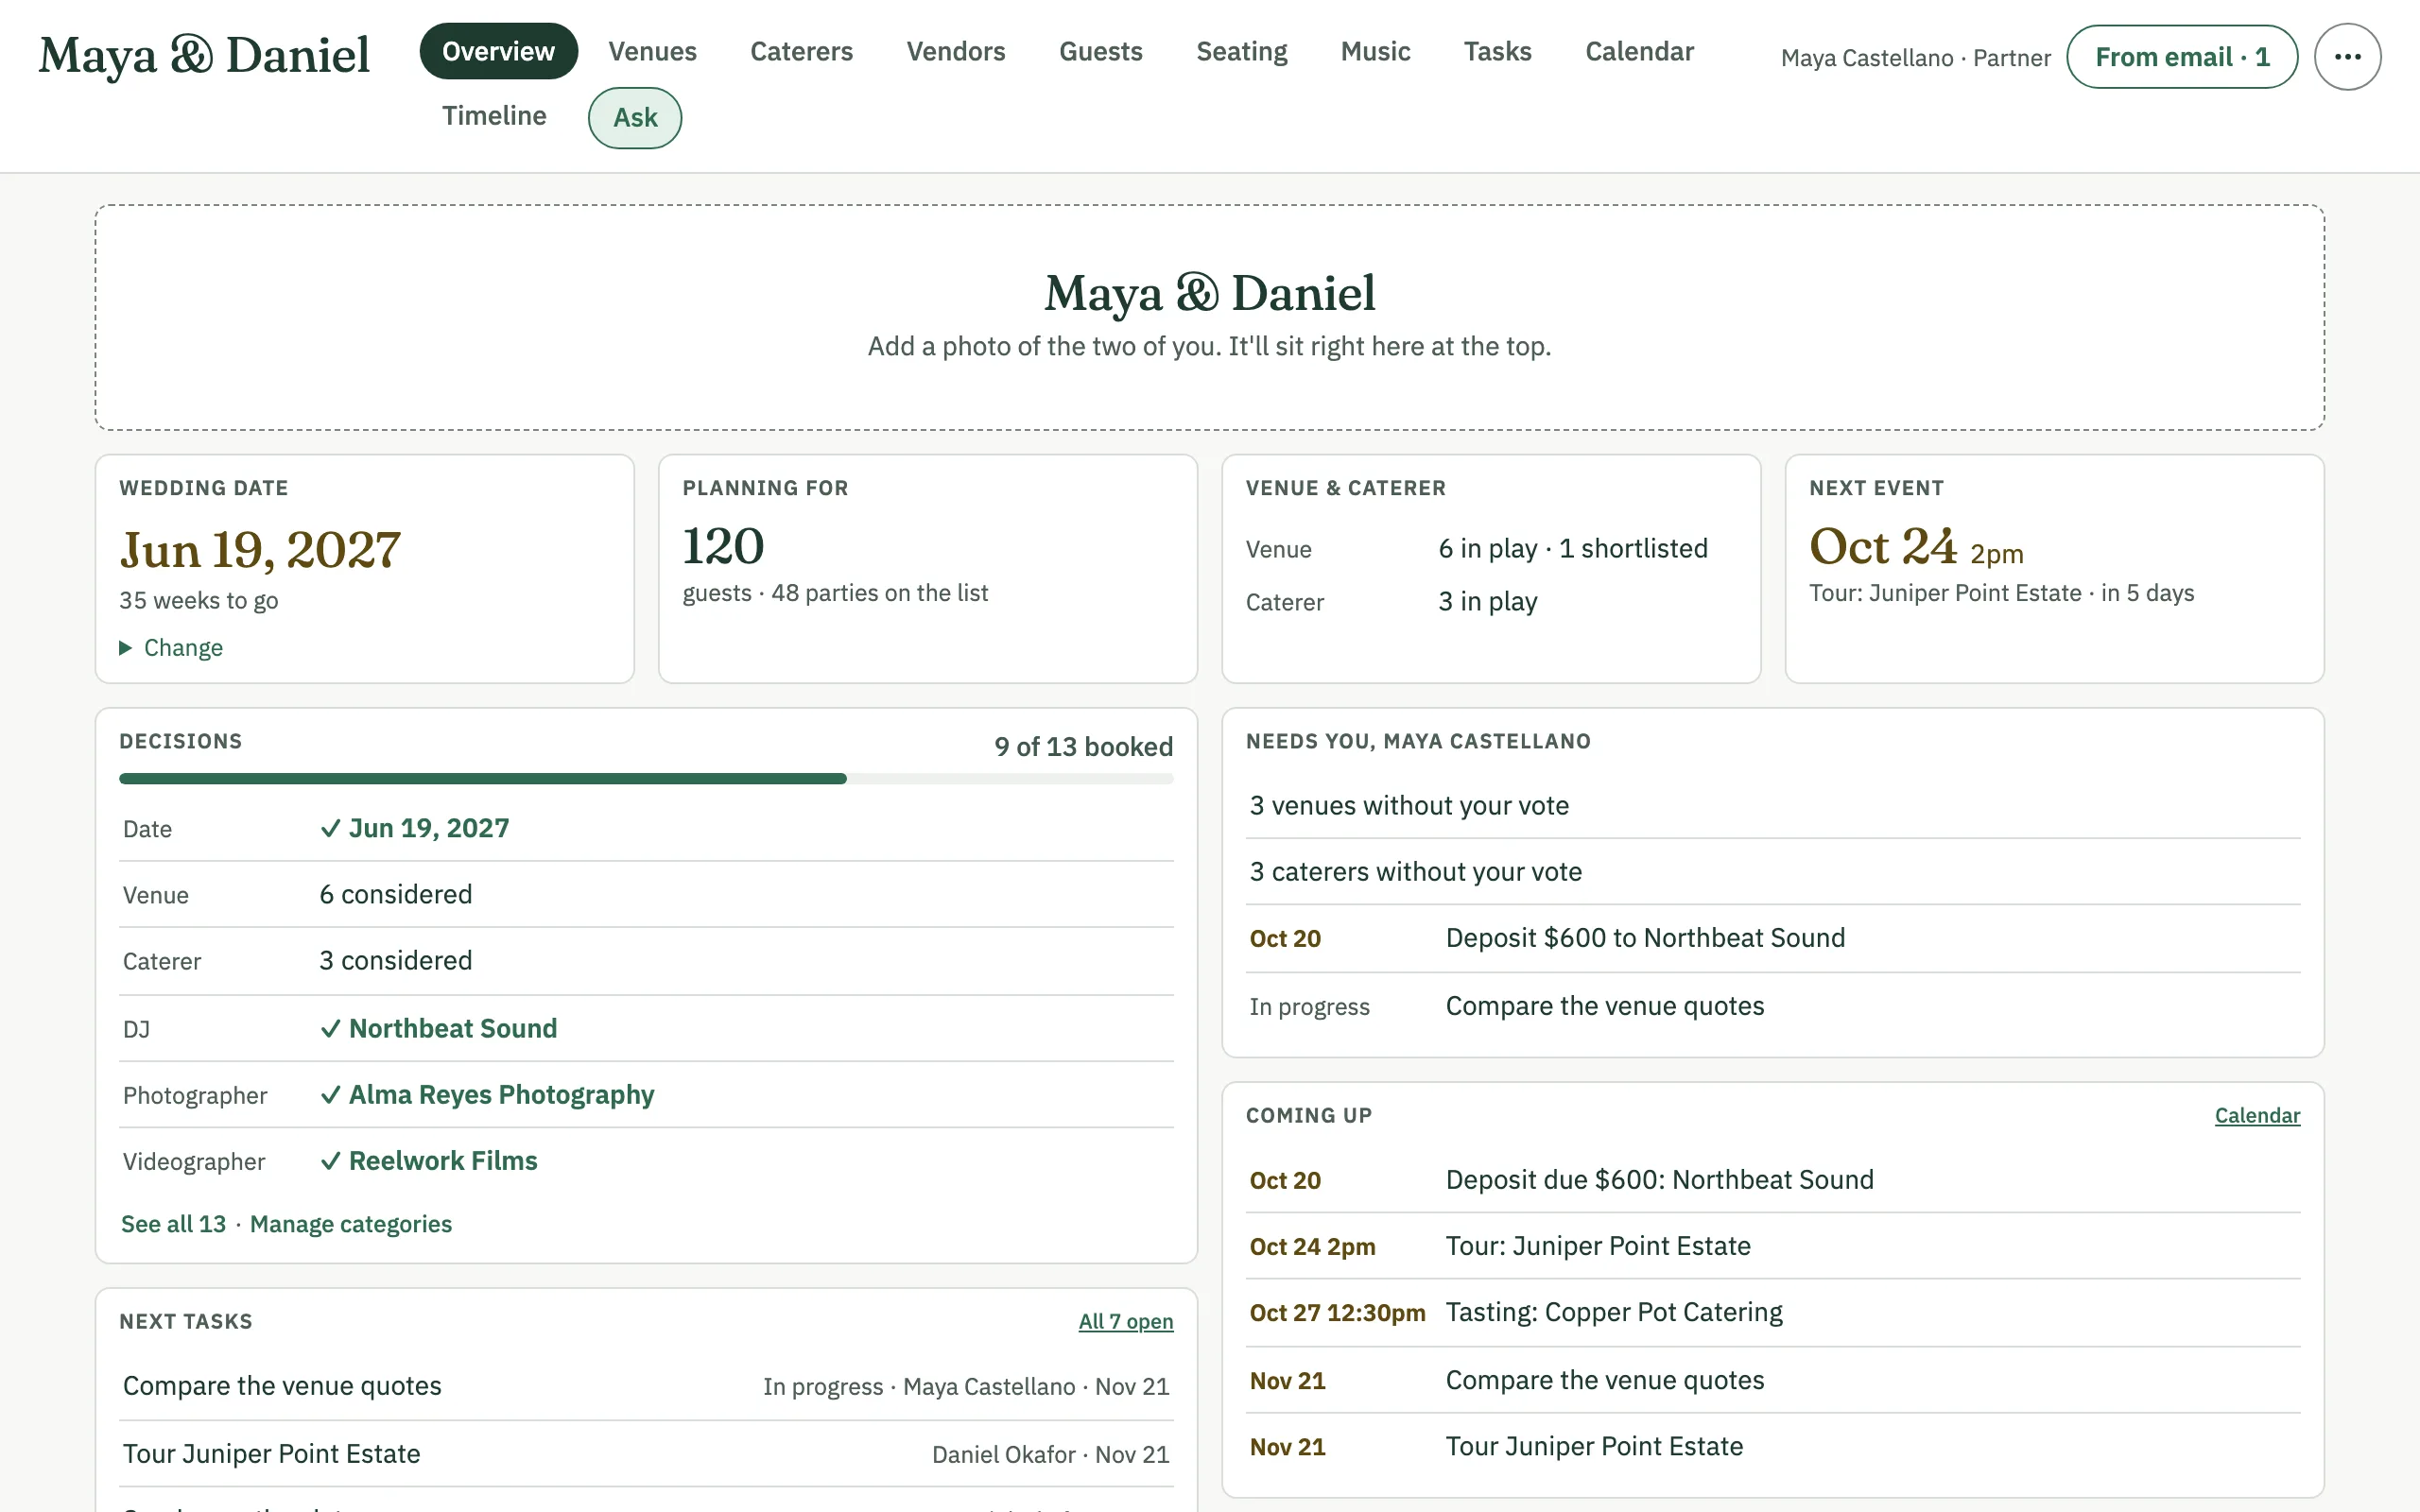Screen dimensions: 2420x1512
Task: Open booked DJ Northbeat Sound
Action: 646,1028
